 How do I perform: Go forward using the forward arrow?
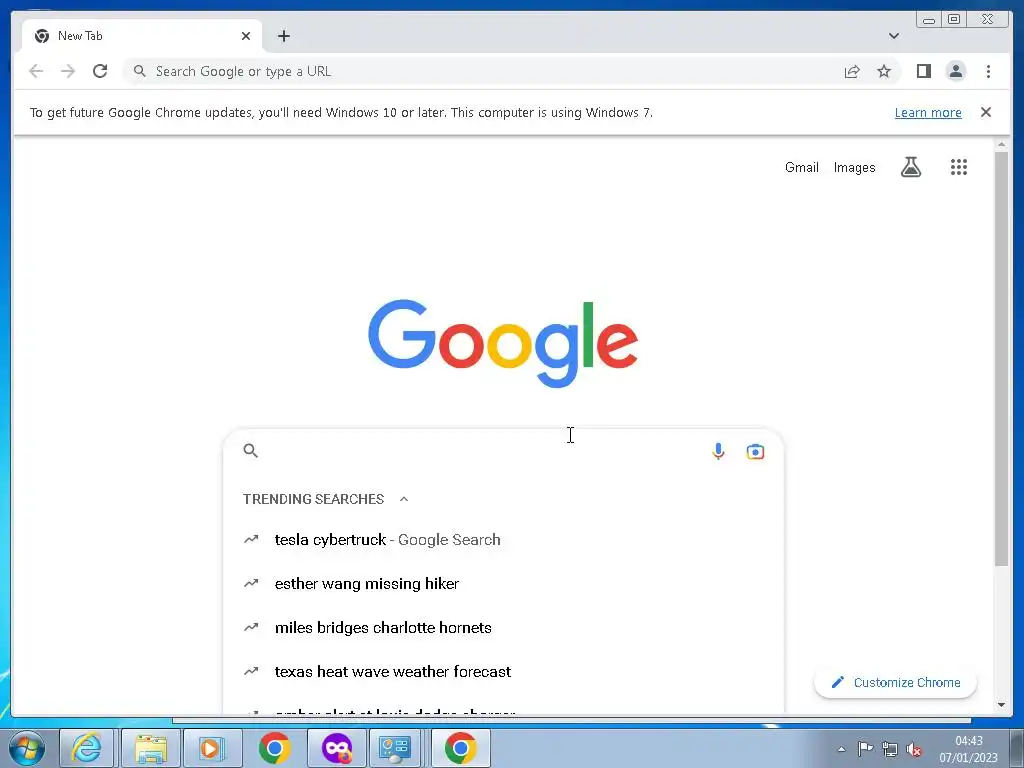point(68,71)
